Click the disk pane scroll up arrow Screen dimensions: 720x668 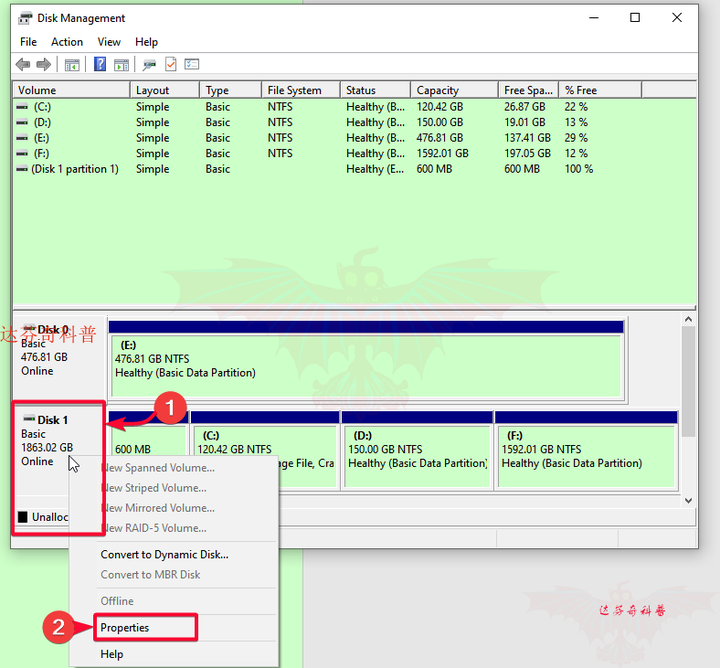point(688,319)
